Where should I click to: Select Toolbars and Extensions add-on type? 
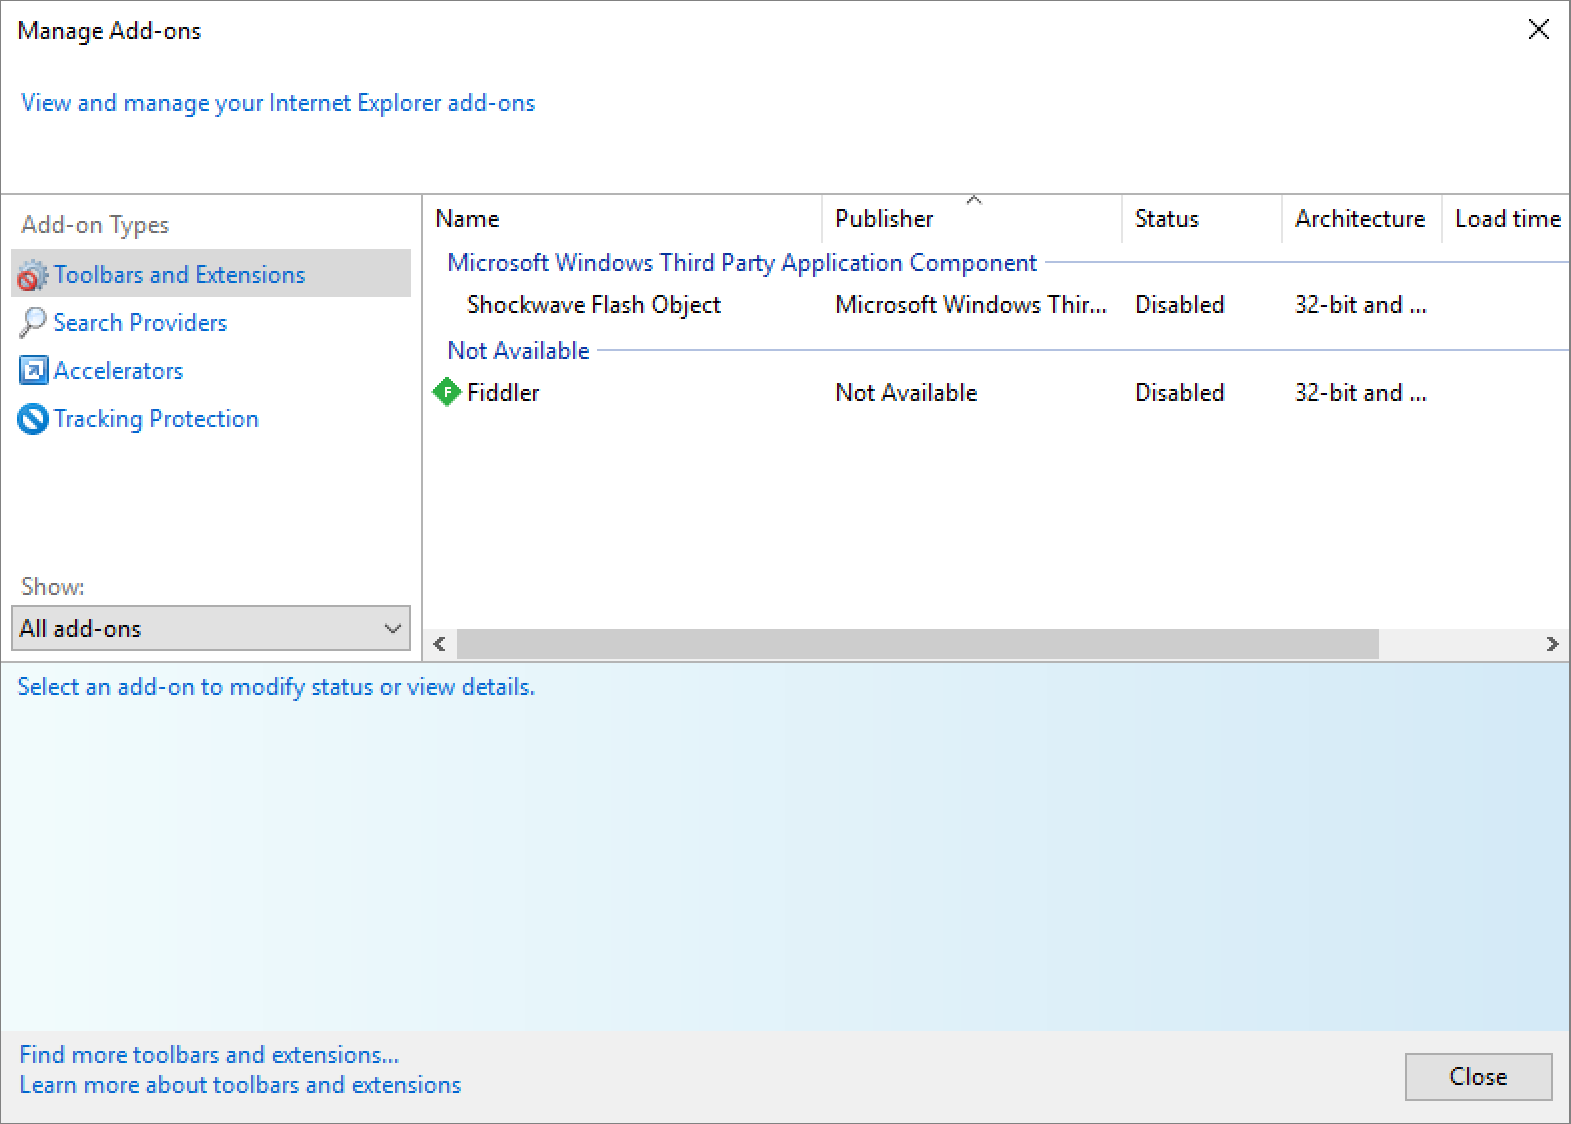tap(211, 274)
